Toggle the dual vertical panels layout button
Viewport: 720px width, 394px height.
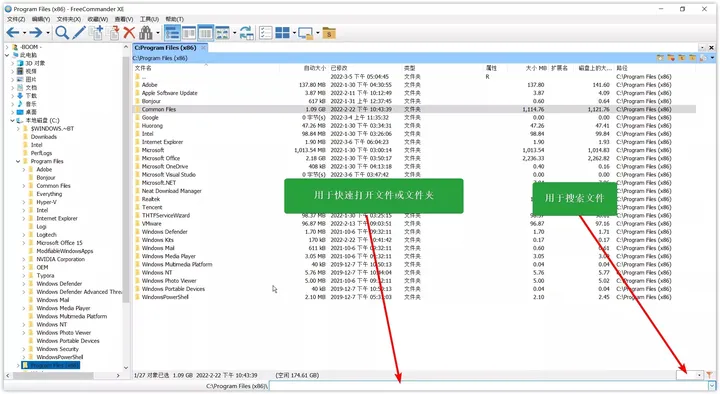tap(189, 33)
